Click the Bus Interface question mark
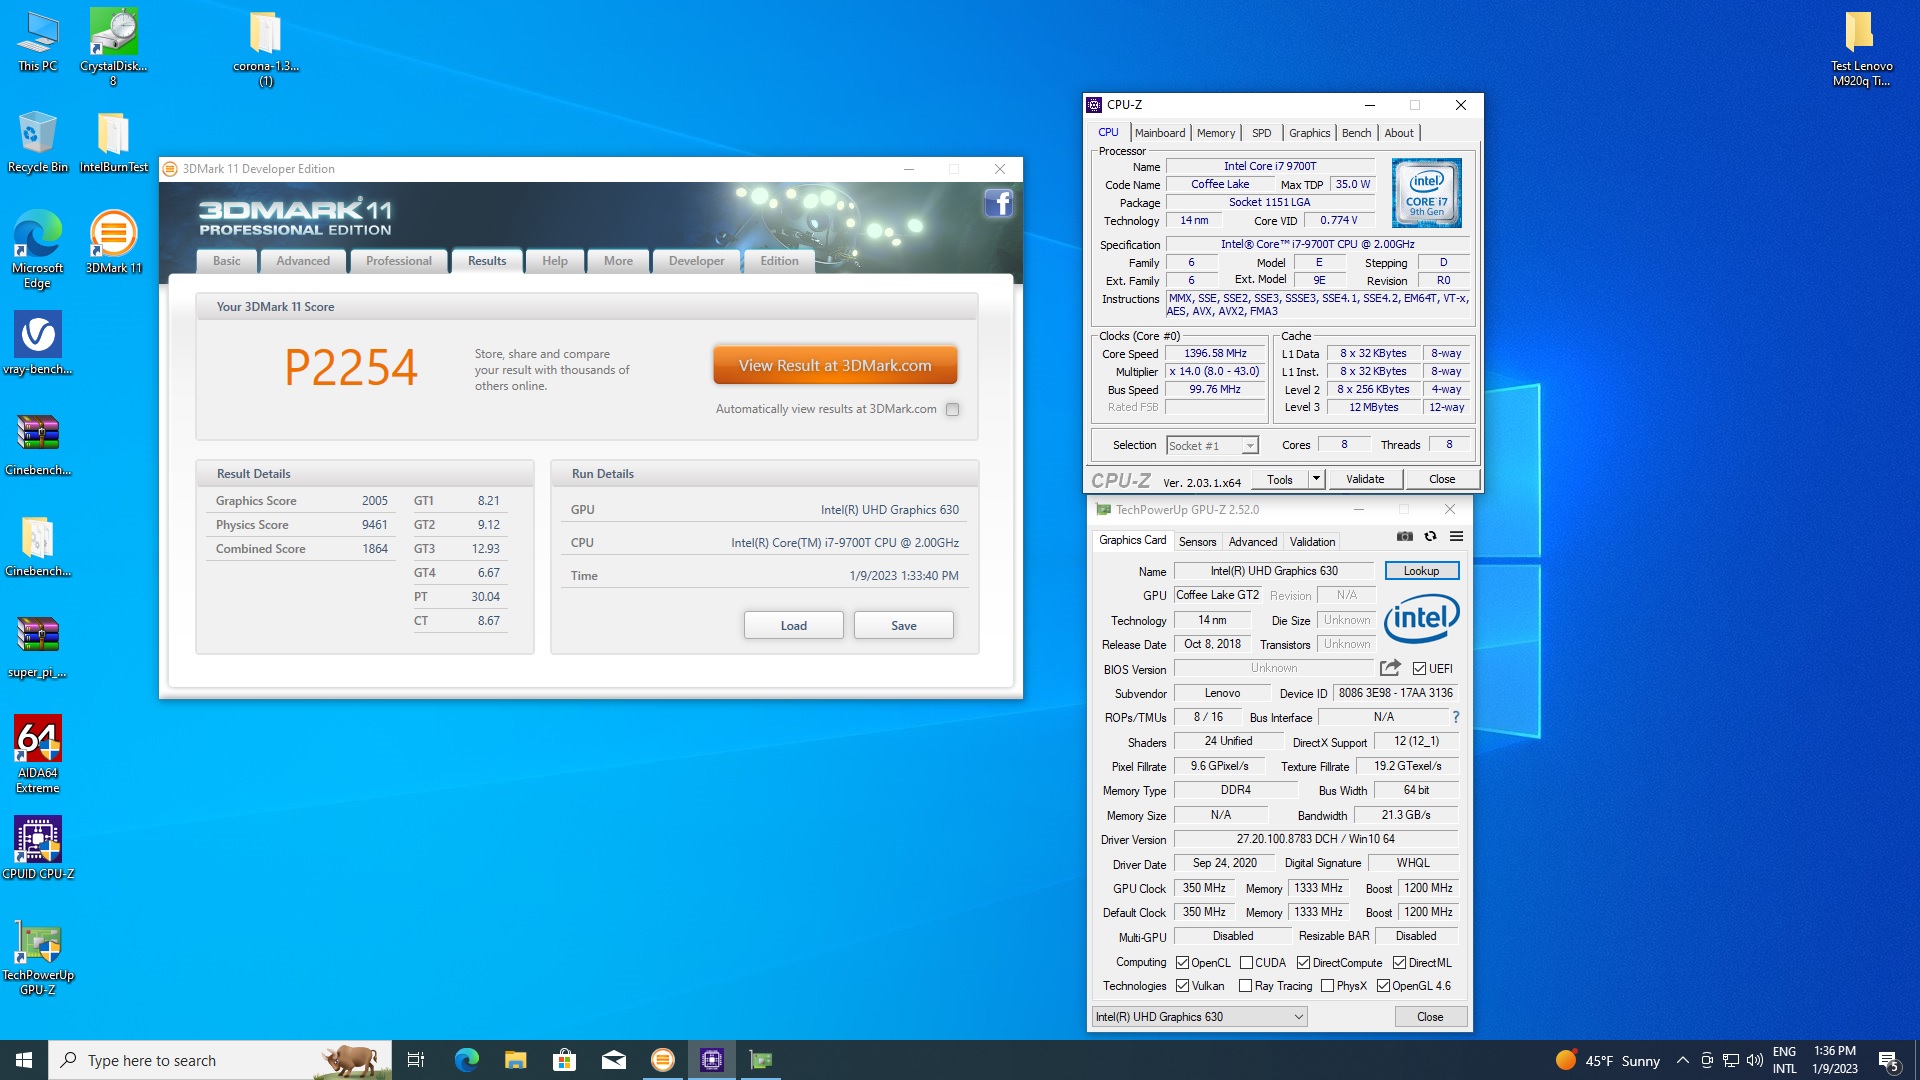This screenshot has height=1080, width=1920. [x=1456, y=717]
